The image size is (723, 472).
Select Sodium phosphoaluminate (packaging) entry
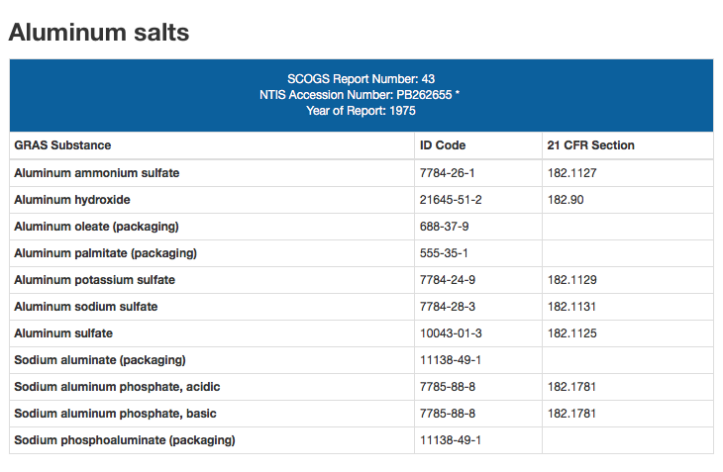(124, 440)
